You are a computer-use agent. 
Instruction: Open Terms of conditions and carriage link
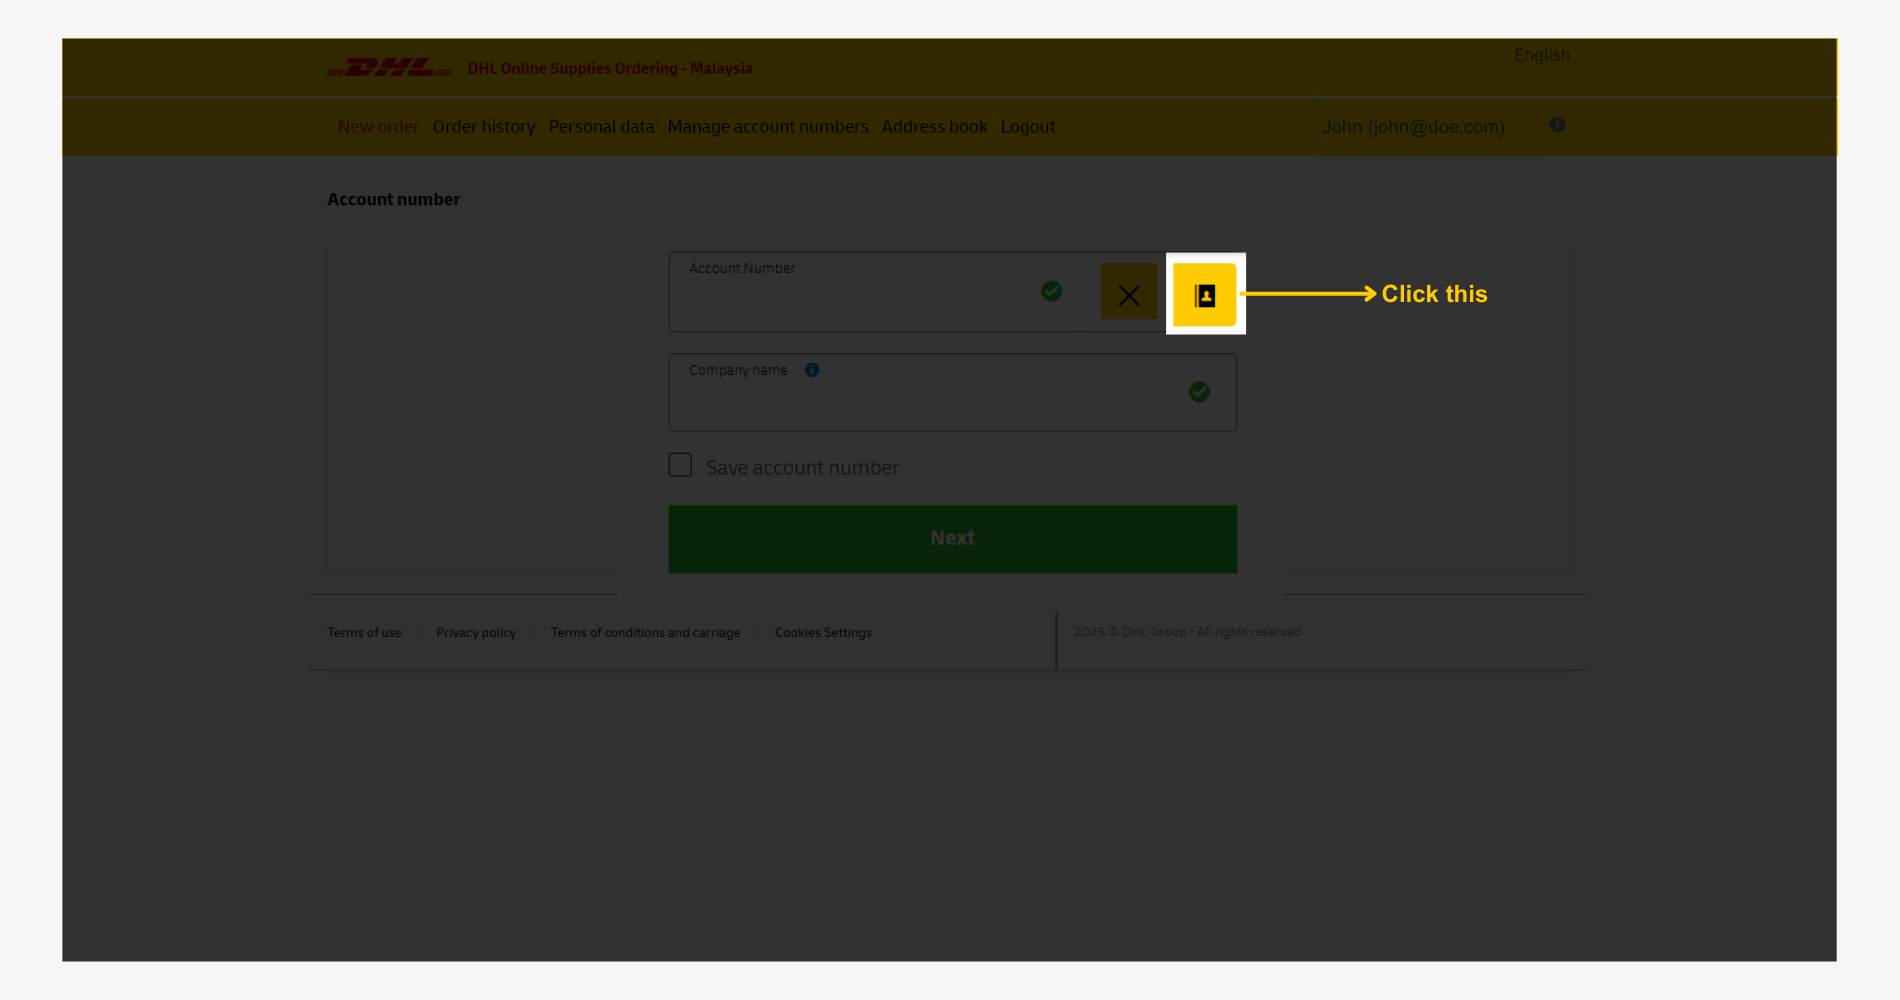[645, 633]
